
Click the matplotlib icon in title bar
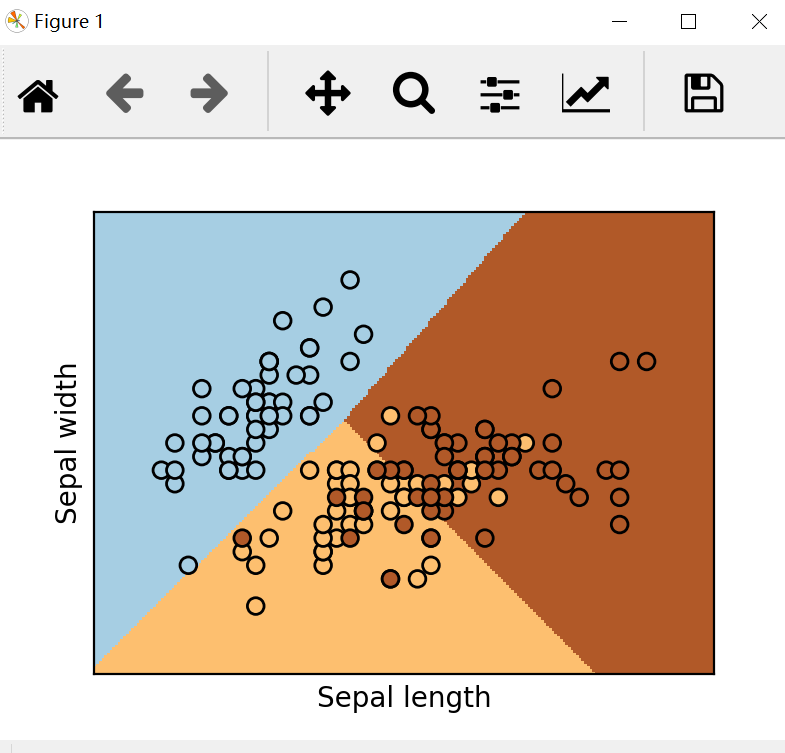(x=17, y=21)
